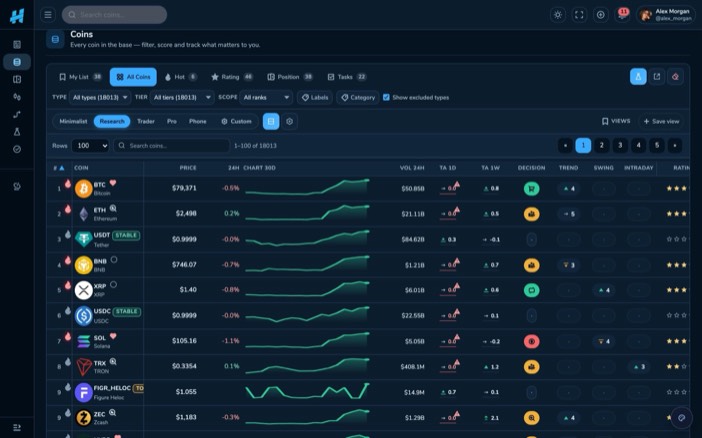Click the add plus circle icon in header
The height and width of the screenshot is (438, 702).
coord(600,15)
